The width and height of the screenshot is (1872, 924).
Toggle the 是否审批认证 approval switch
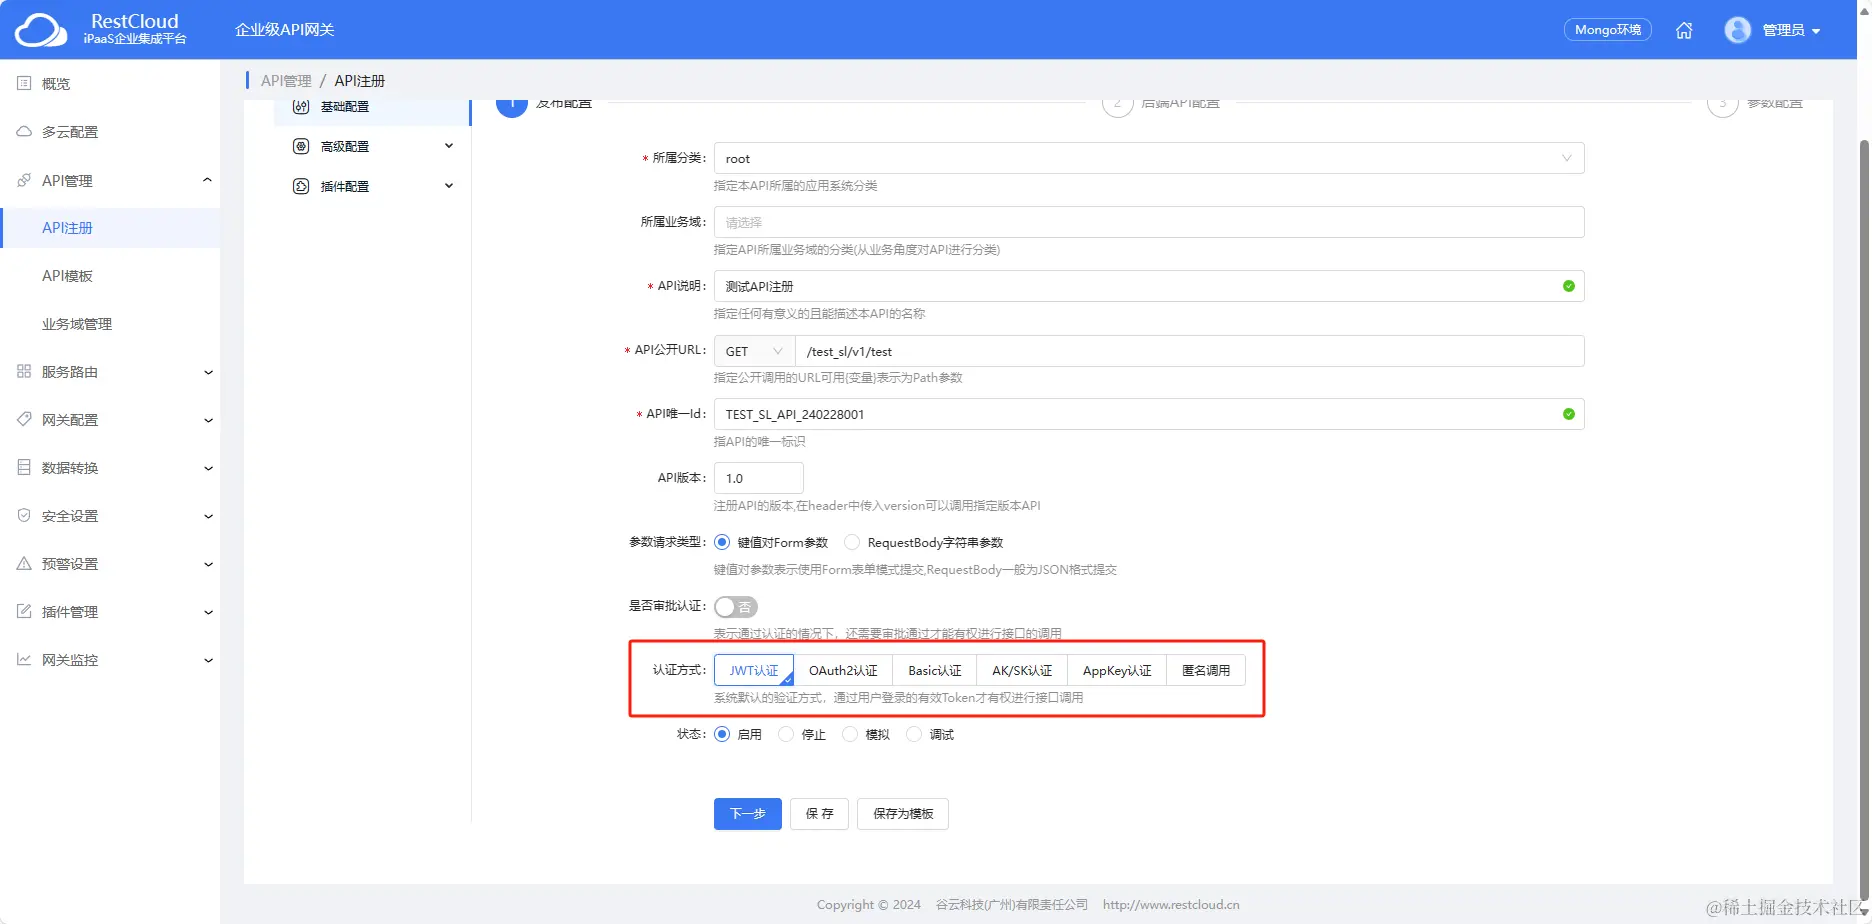pyautogui.click(x=736, y=606)
